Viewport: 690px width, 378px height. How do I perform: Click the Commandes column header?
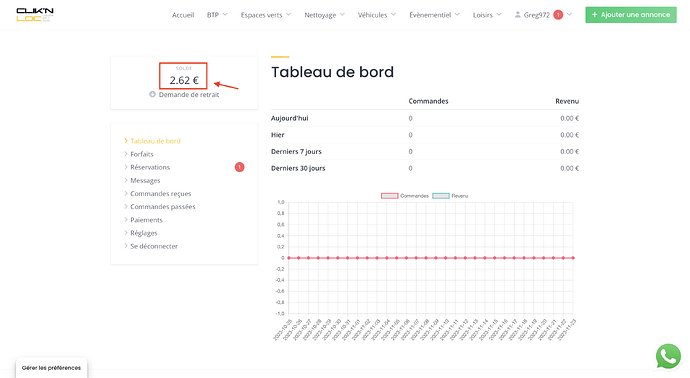[x=428, y=101]
